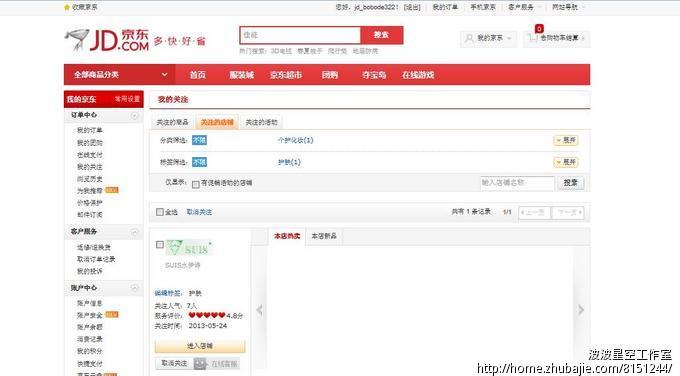Click the 护肤(1) tag filter
Viewport: 680px width, 376px height.
(289, 162)
